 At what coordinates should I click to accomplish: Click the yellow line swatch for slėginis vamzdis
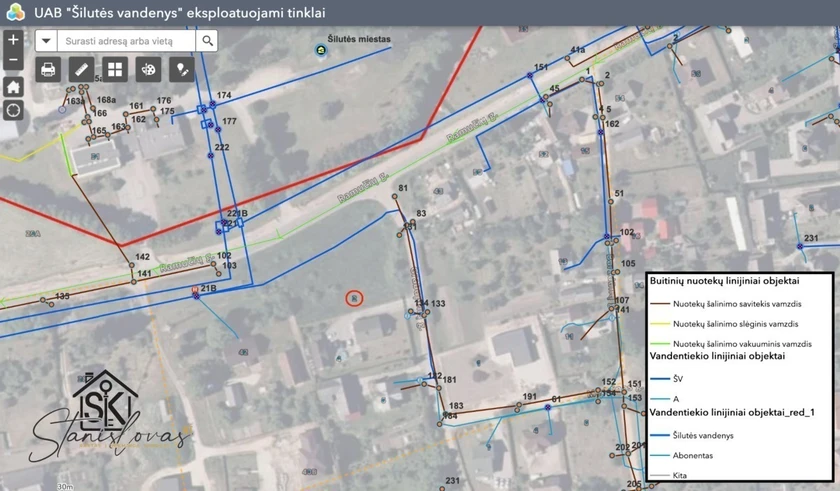pyautogui.click(x=660, y=324)
